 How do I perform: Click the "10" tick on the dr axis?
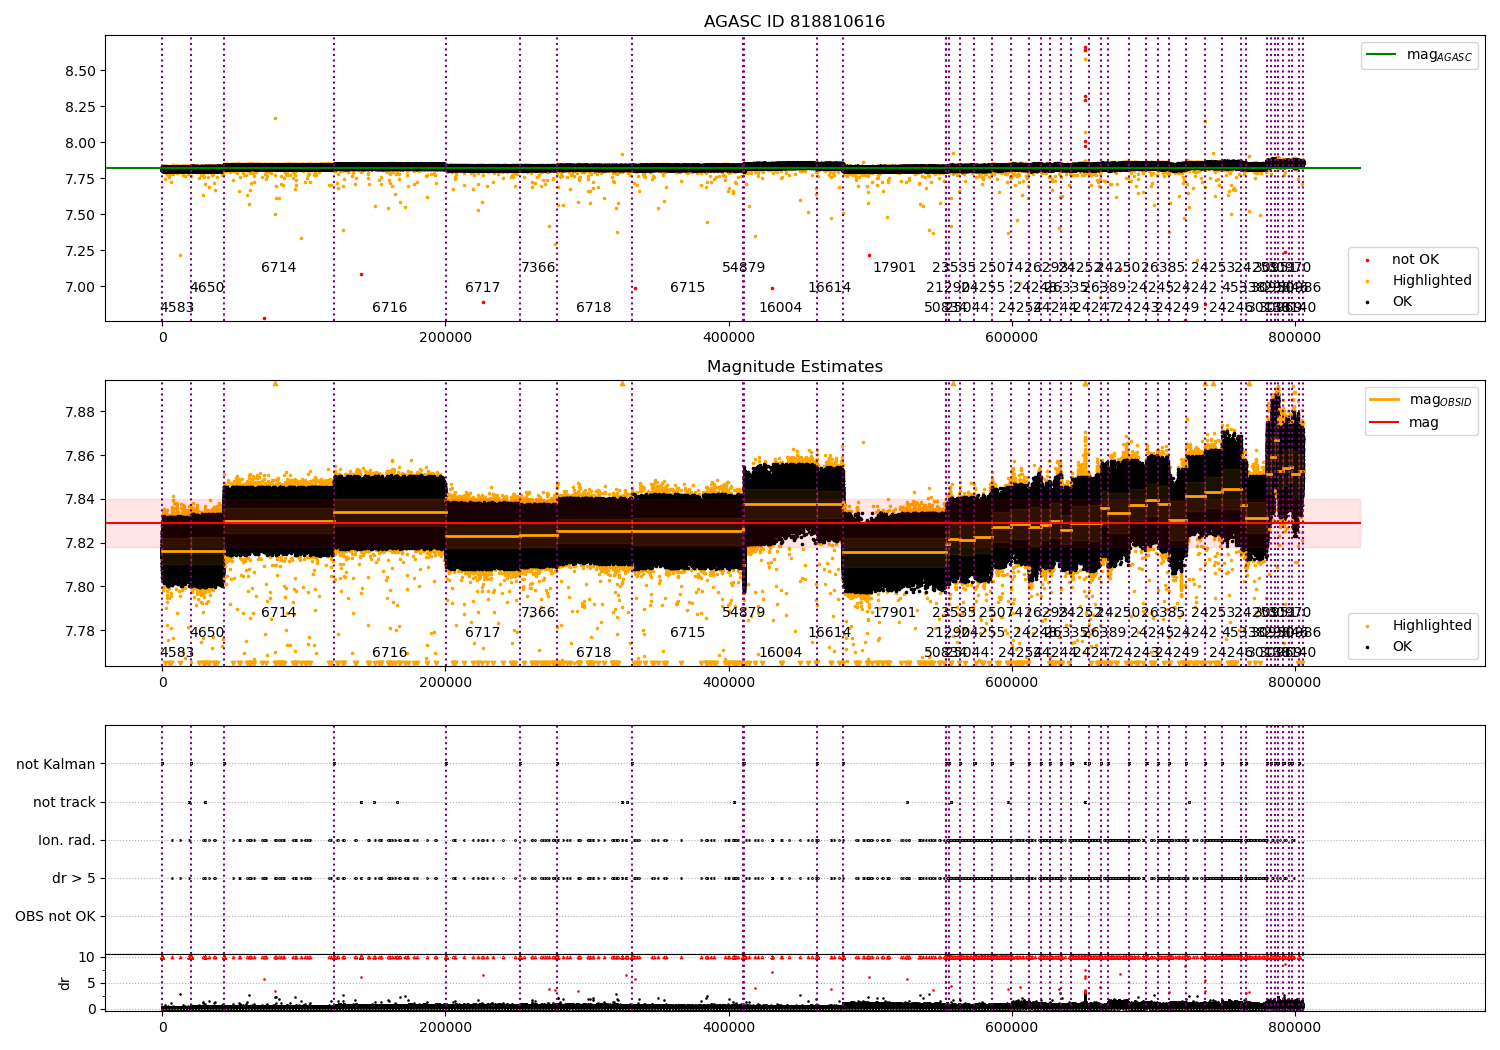tap(87, 958)
